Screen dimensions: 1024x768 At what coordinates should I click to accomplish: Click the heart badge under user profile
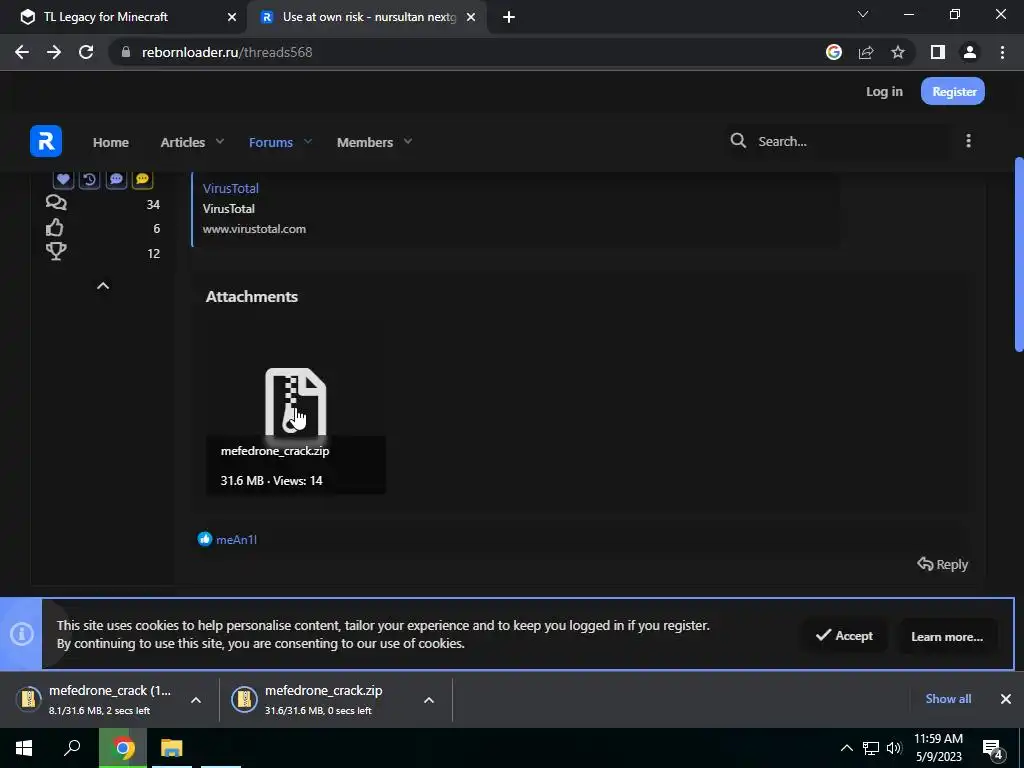(x=63, y=179)
